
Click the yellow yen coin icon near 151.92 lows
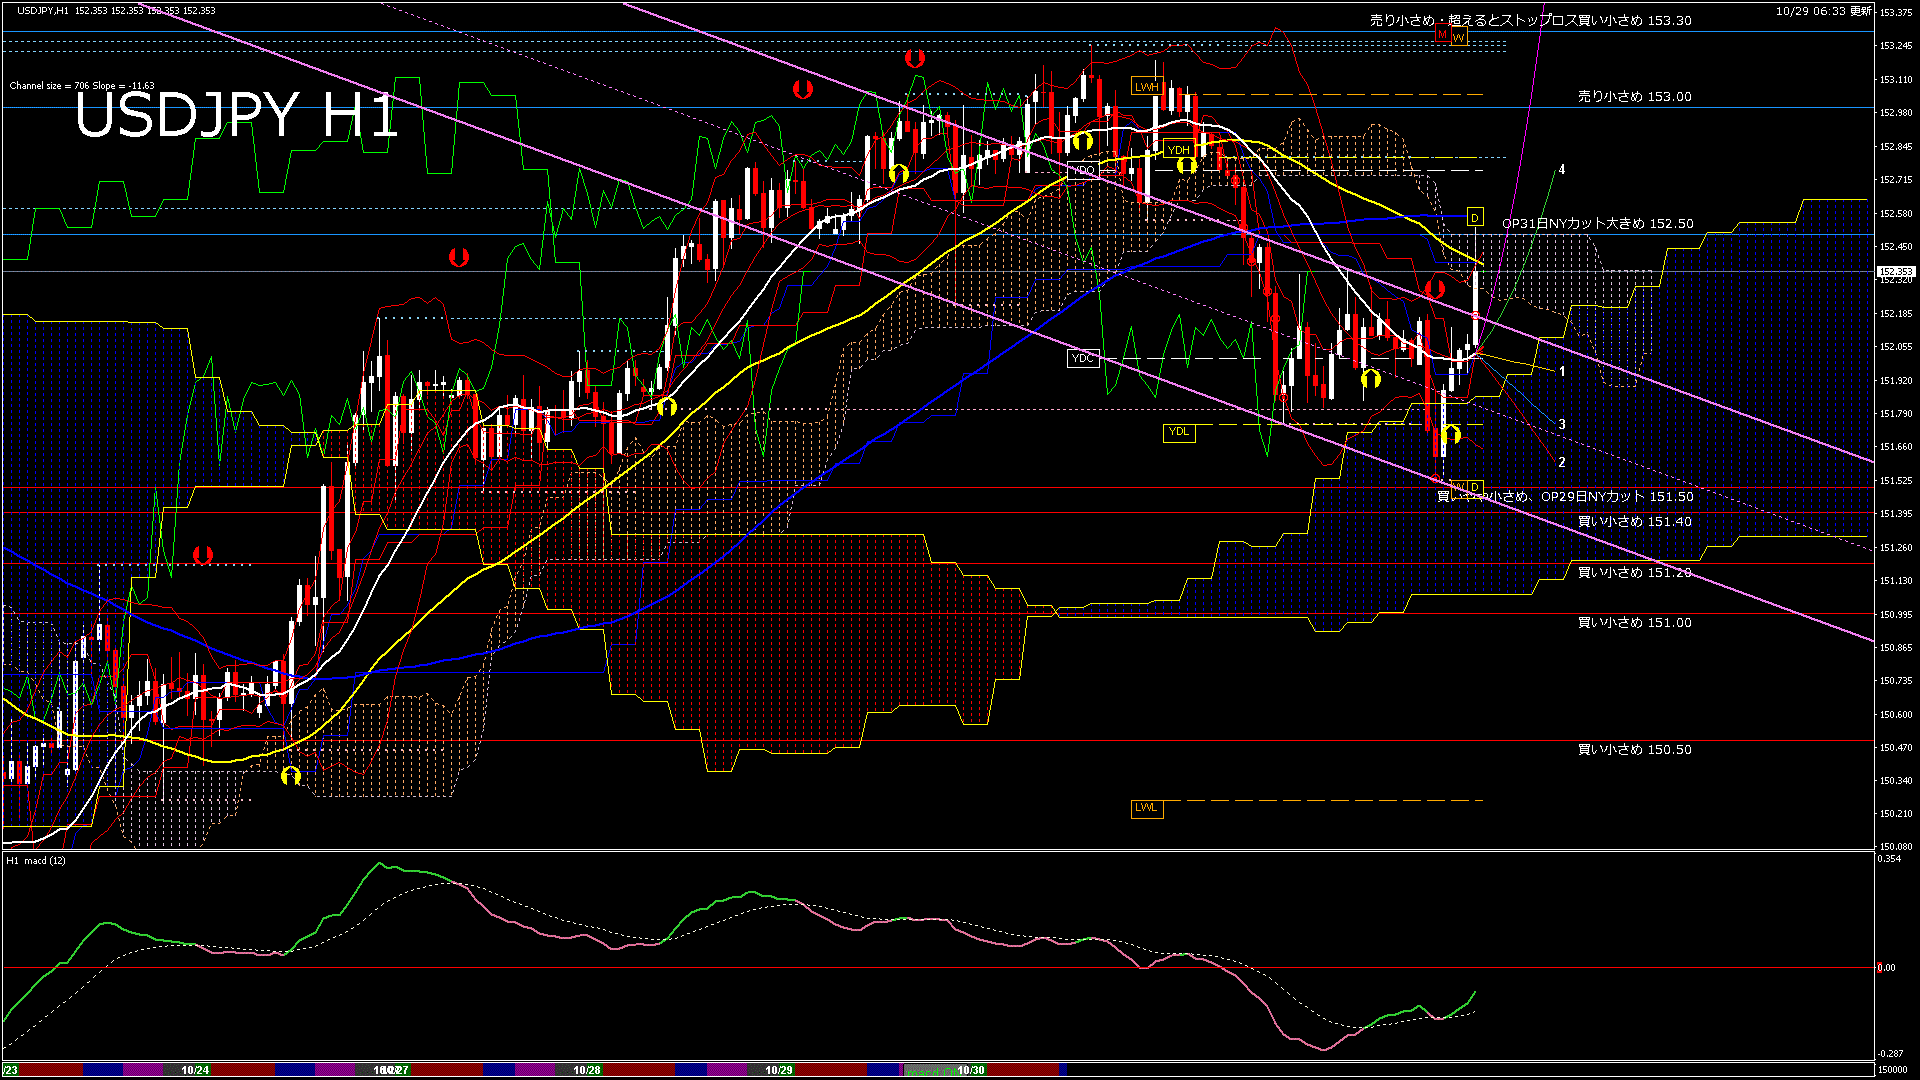tap(1371, 376)
